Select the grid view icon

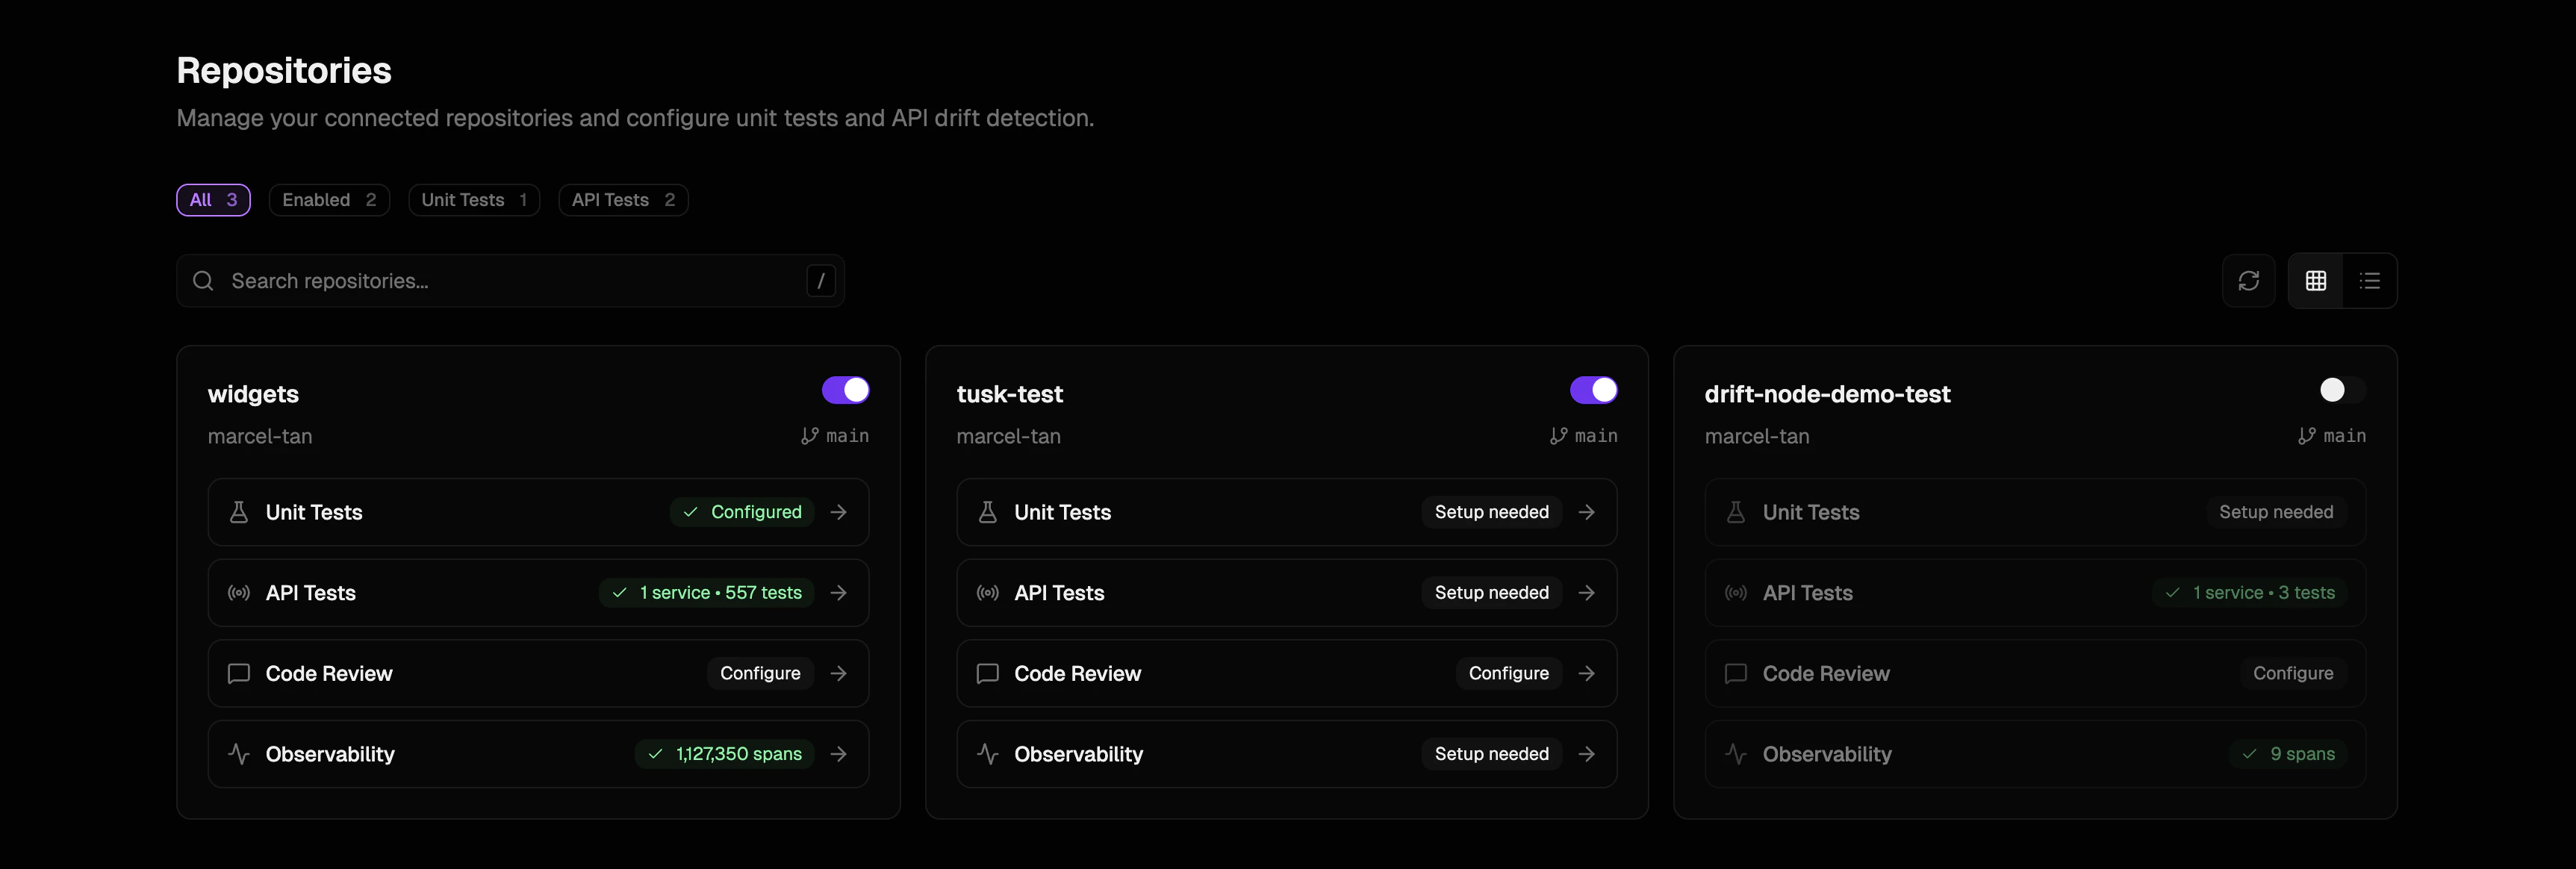coord(2316,281)
